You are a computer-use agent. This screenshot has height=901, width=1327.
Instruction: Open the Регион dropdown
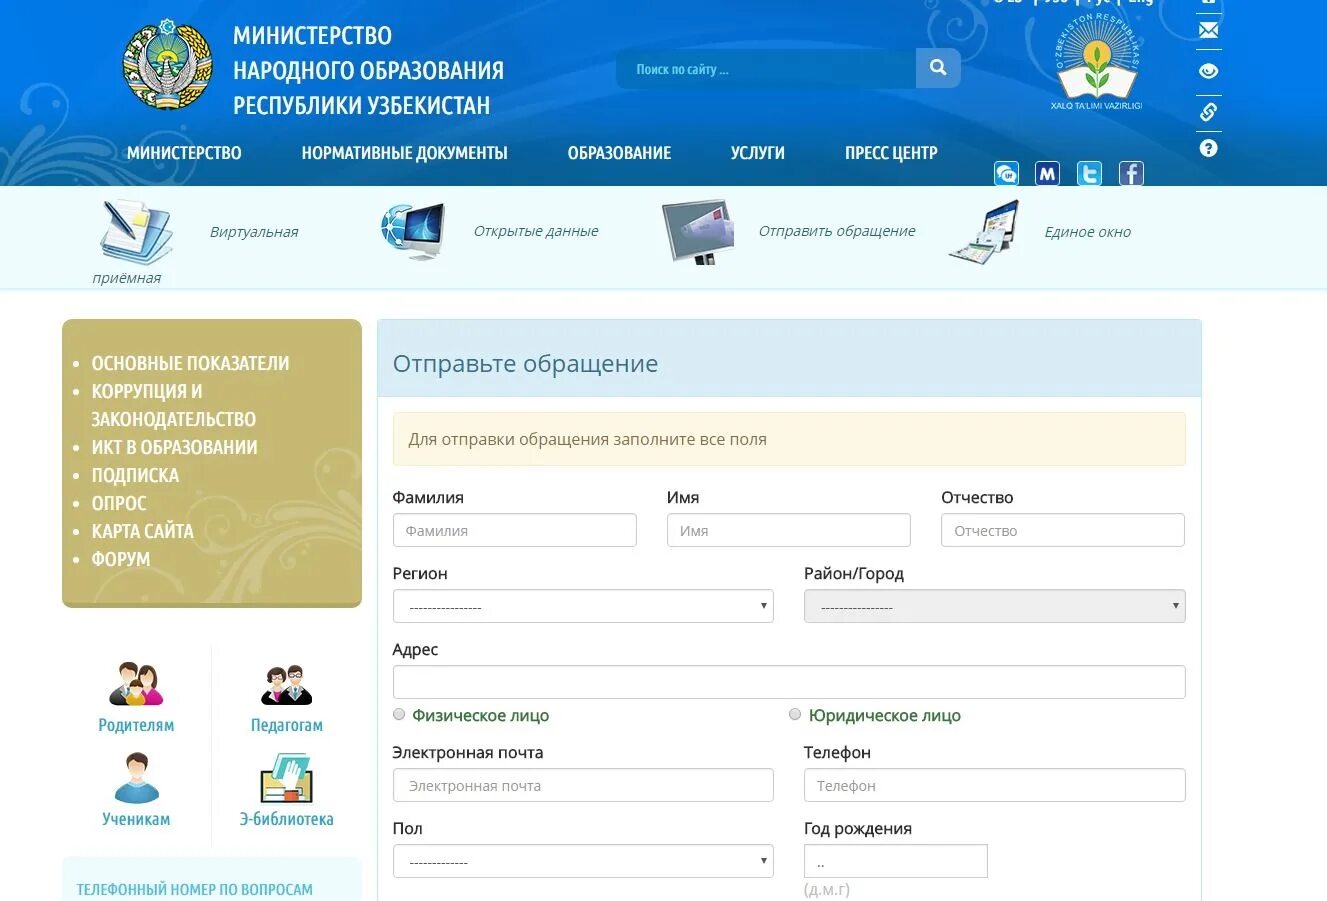(x=583, y=606)
